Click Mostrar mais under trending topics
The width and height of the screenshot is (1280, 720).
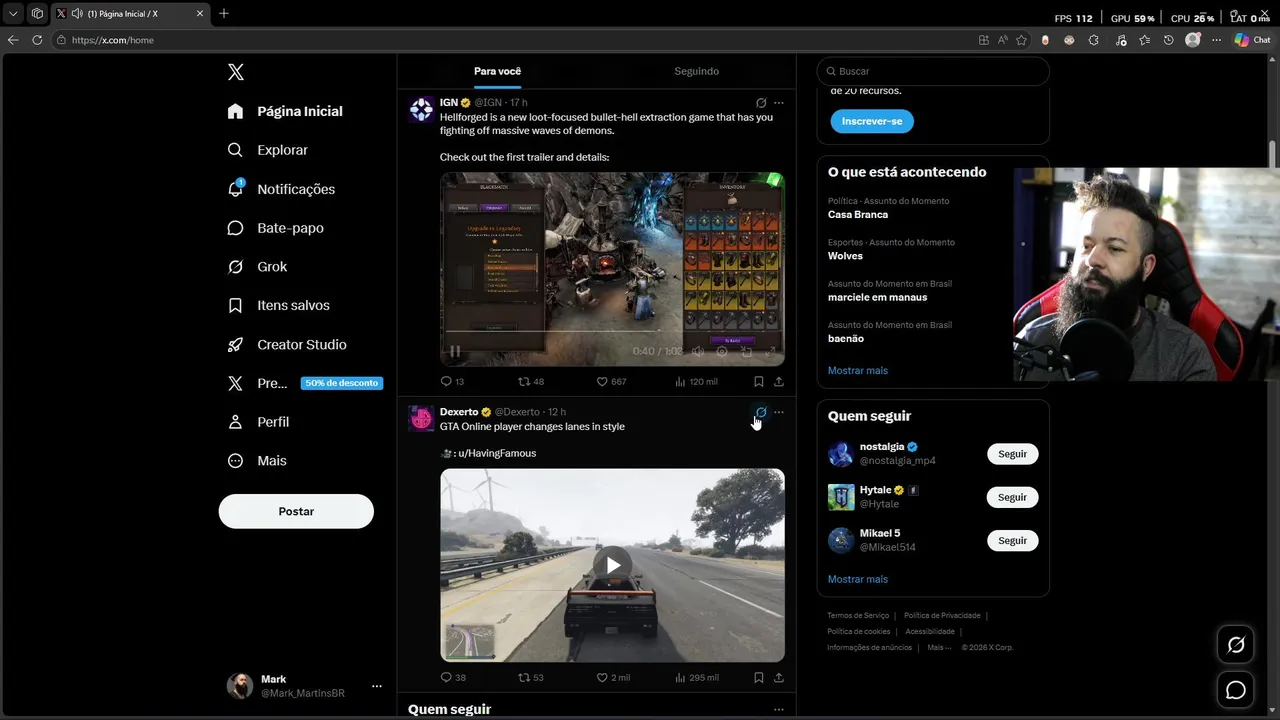coord(858,370)
